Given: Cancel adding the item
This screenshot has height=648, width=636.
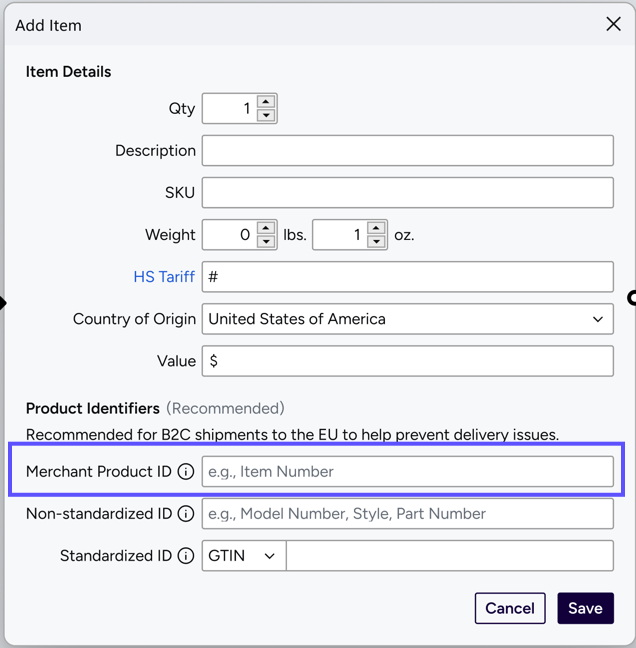Looking at the screenshot, I should click(510, 608).
